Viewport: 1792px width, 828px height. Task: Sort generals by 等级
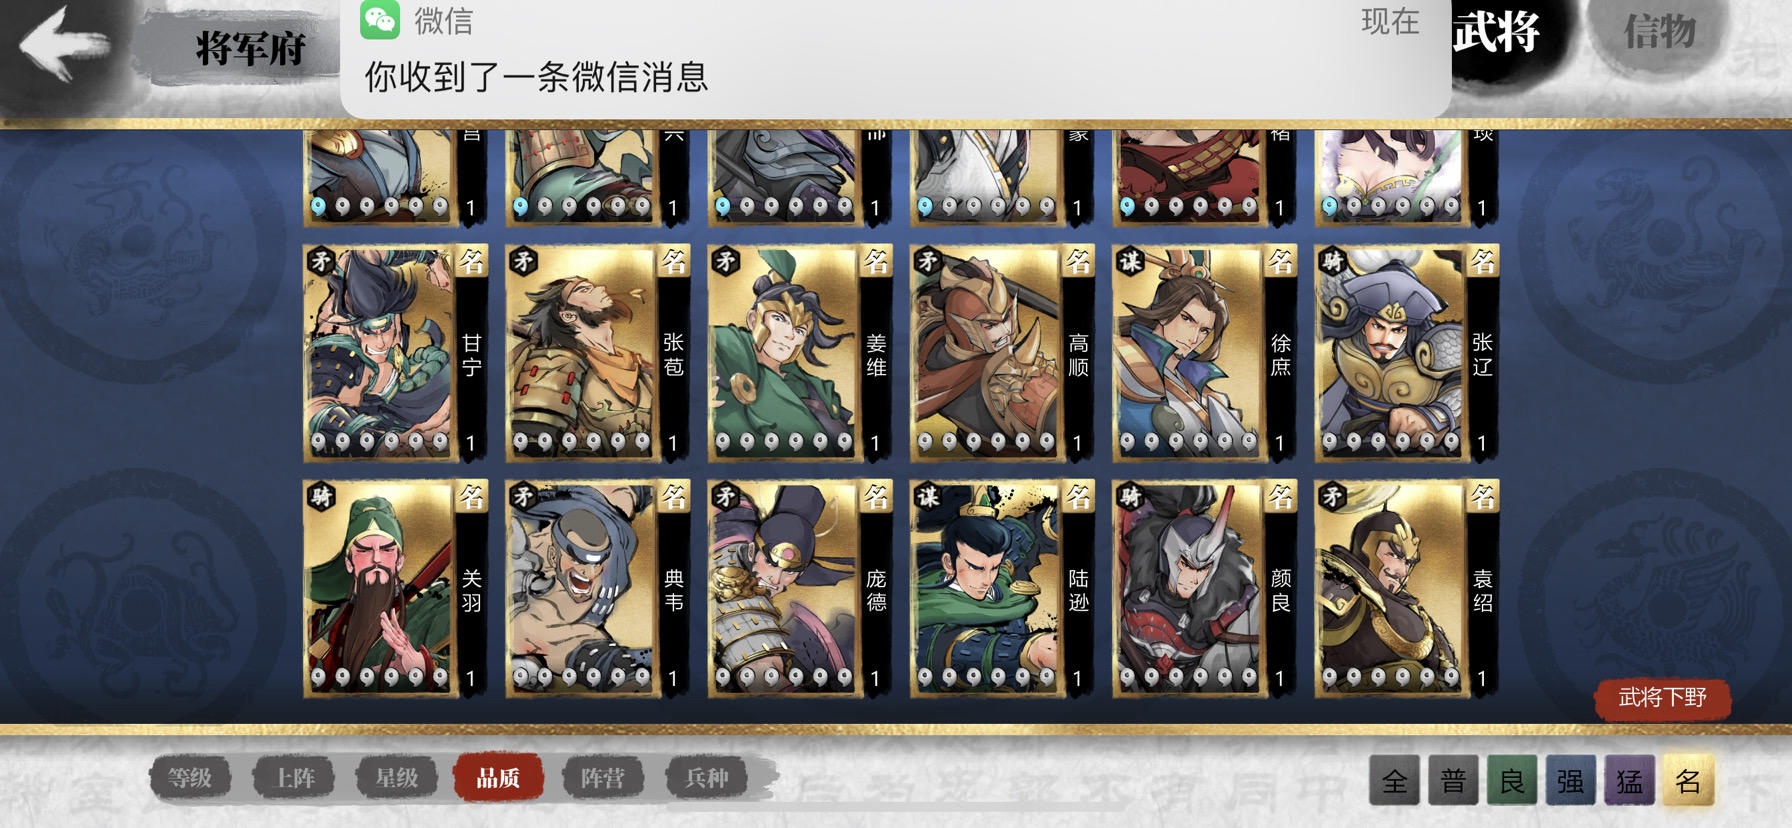[x=189, y=778]
